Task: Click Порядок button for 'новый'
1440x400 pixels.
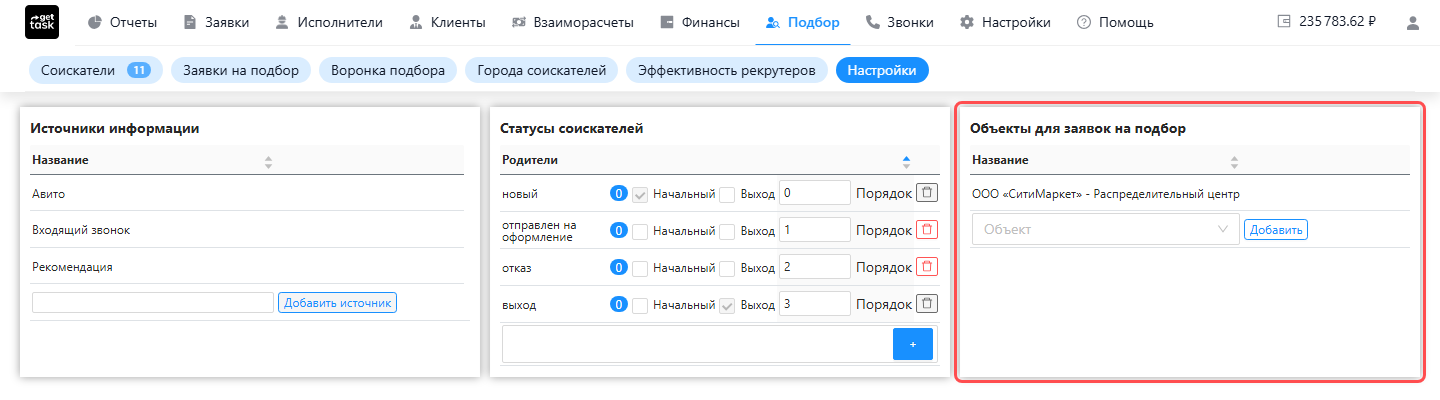Action: (x=884, y=193)
